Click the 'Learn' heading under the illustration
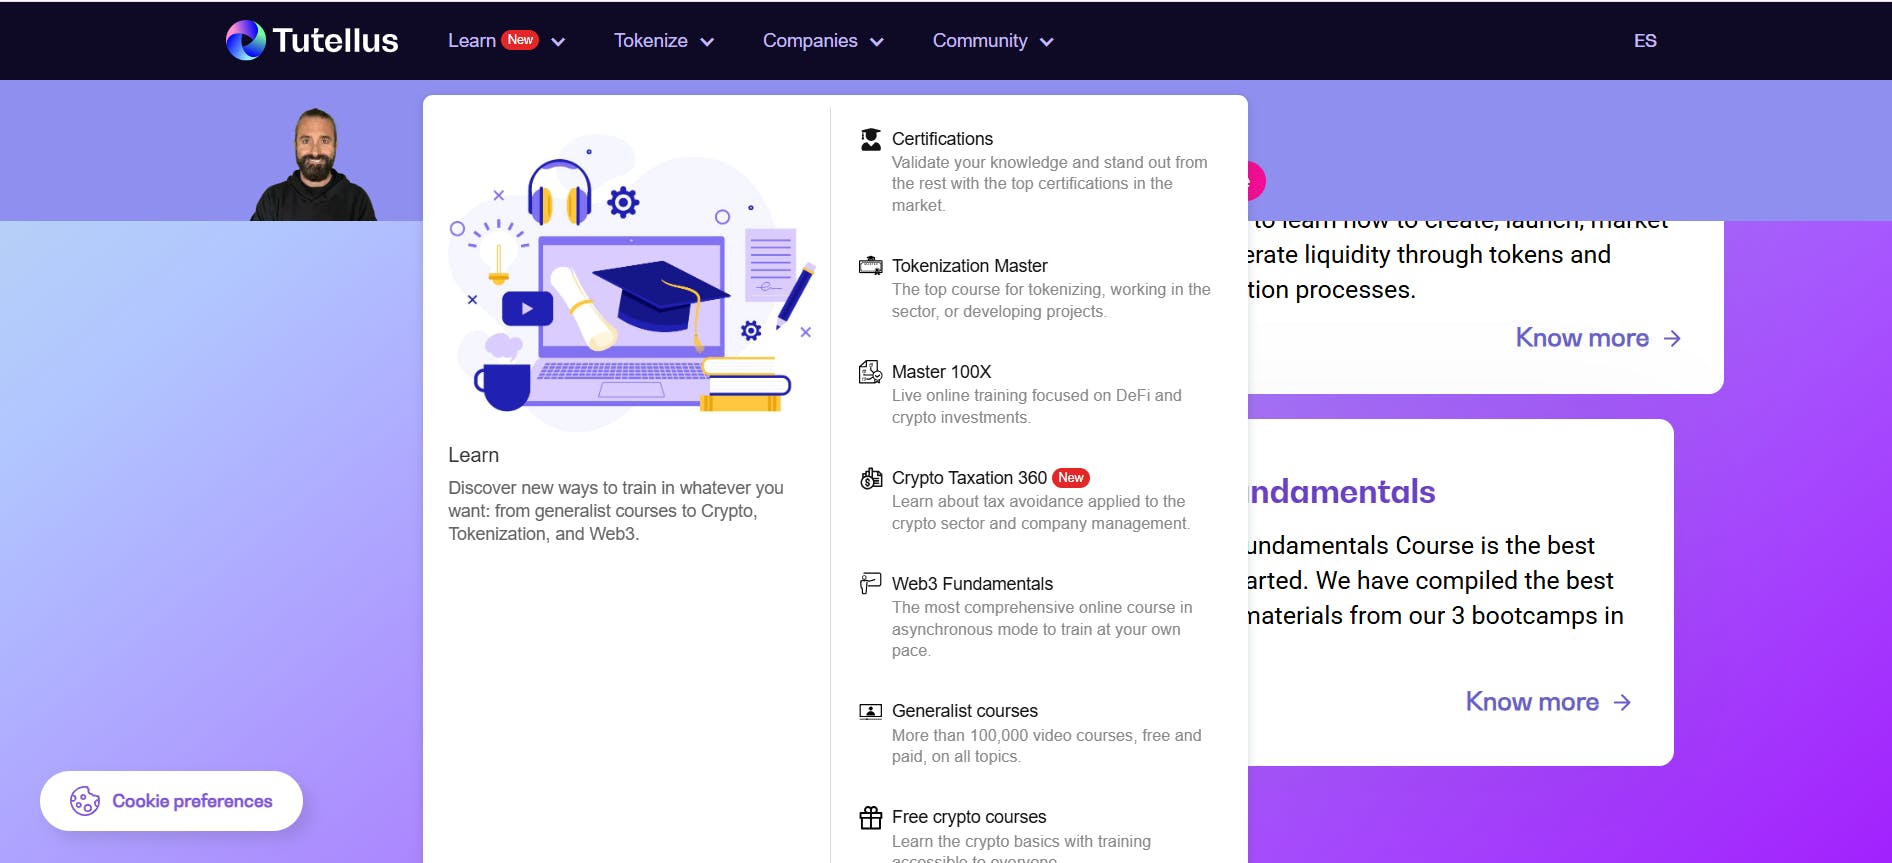 click(473, 455)
